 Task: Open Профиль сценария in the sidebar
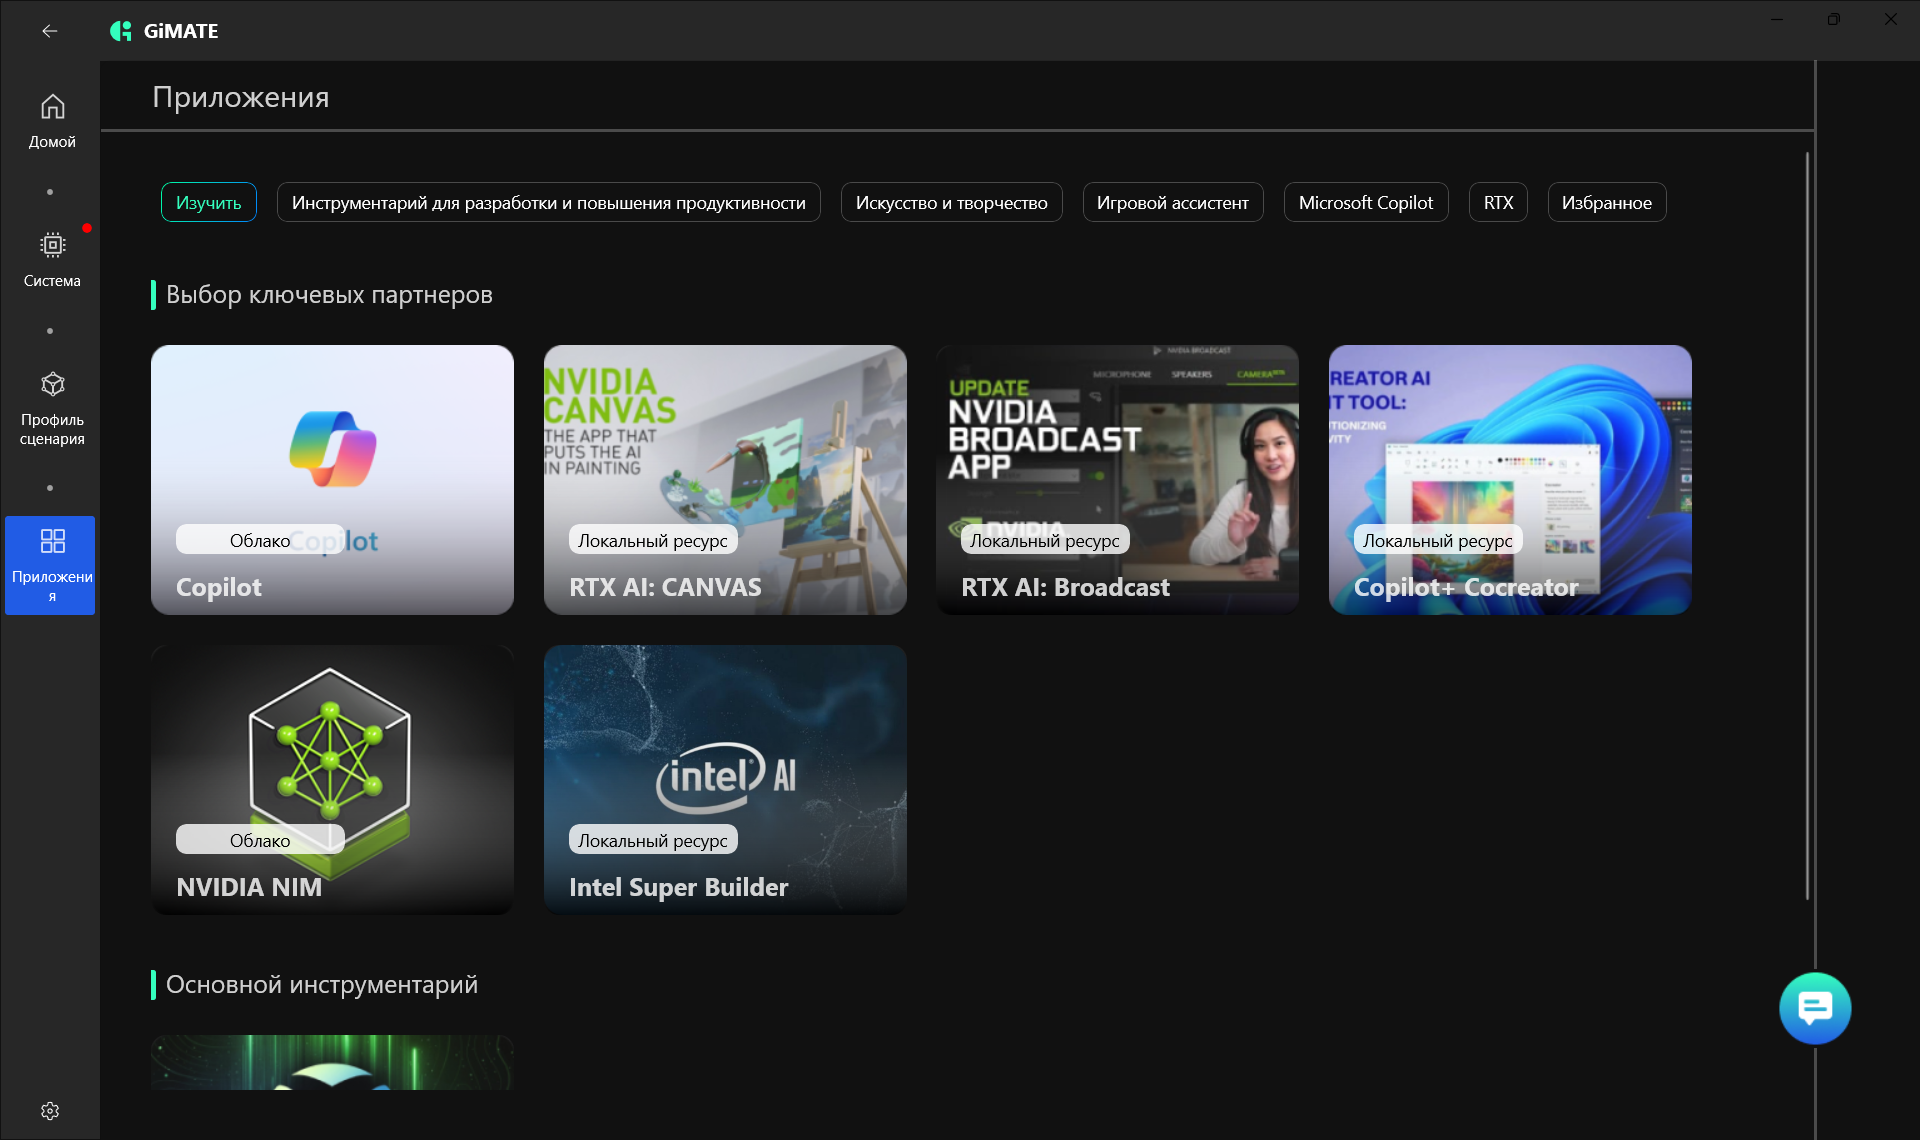52,408
